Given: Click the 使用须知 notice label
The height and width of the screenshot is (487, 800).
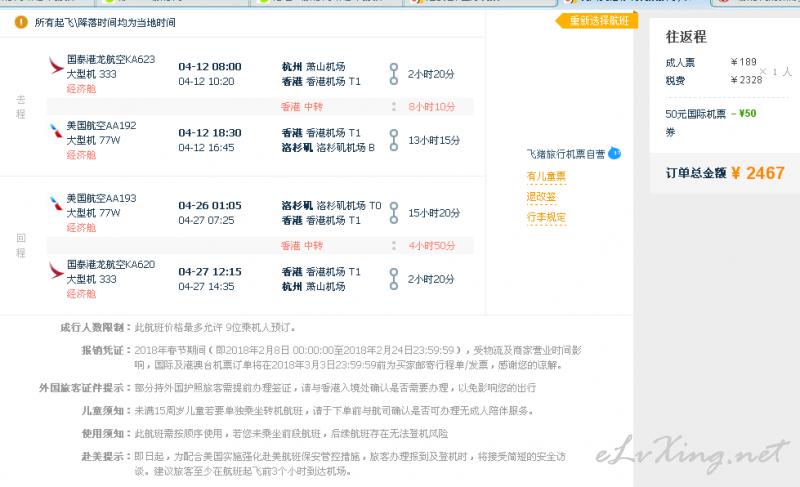Looking at the screenshot, I should click(x=106, y=434).
